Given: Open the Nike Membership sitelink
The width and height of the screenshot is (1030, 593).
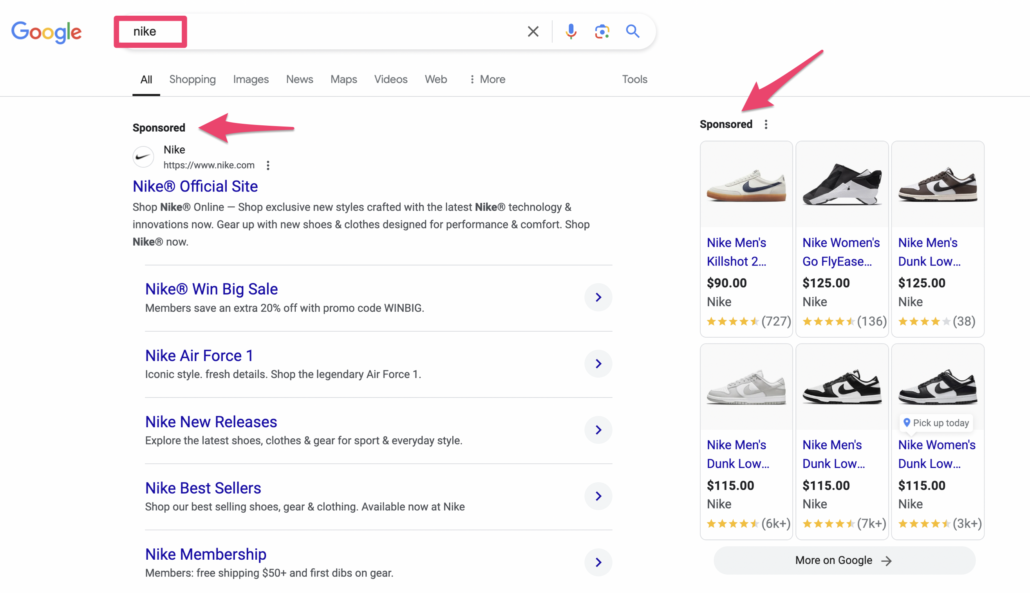Looking at the screenshot, I should tap(206, 555).
